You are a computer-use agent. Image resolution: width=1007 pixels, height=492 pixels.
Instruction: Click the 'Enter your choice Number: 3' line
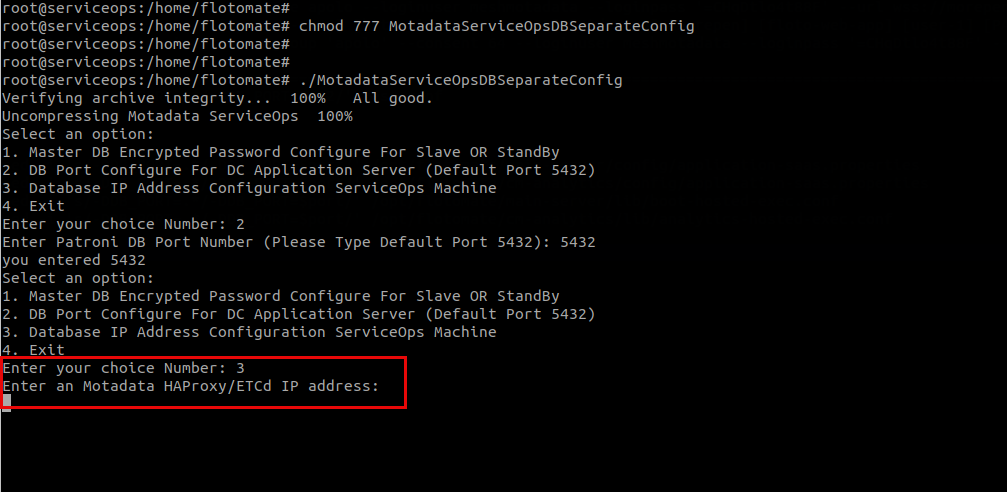tap(123, 368)
